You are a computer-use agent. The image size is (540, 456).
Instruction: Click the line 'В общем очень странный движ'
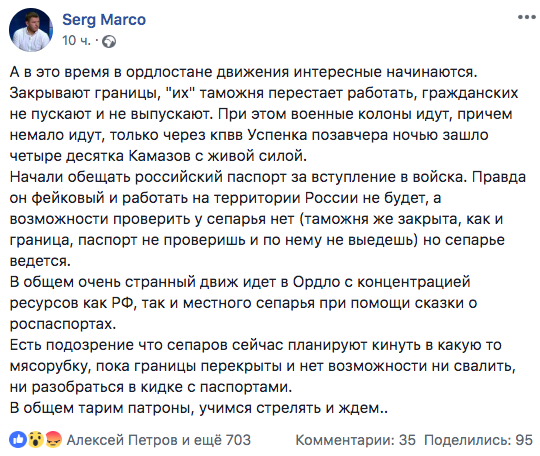click(x=240, y=282)
